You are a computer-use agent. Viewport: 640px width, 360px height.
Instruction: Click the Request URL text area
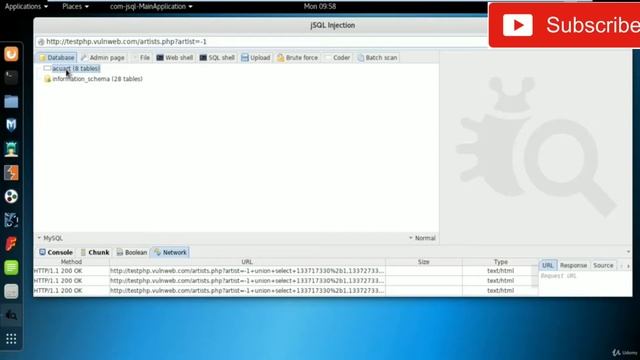coord(585,283)
